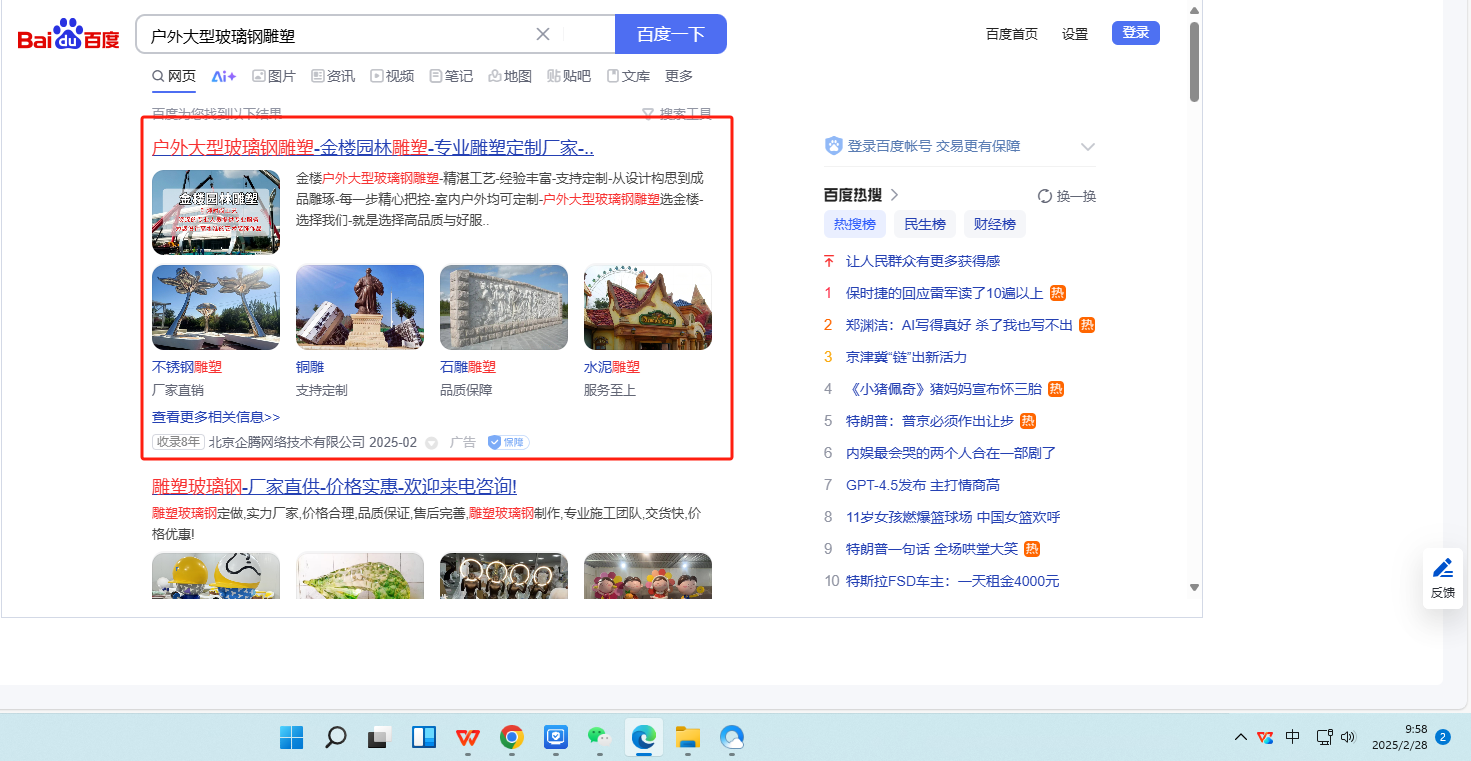This screenshot has height=761, width=1471.
Task: Open the 更多 search categories menu
Action: coord(679,76)
